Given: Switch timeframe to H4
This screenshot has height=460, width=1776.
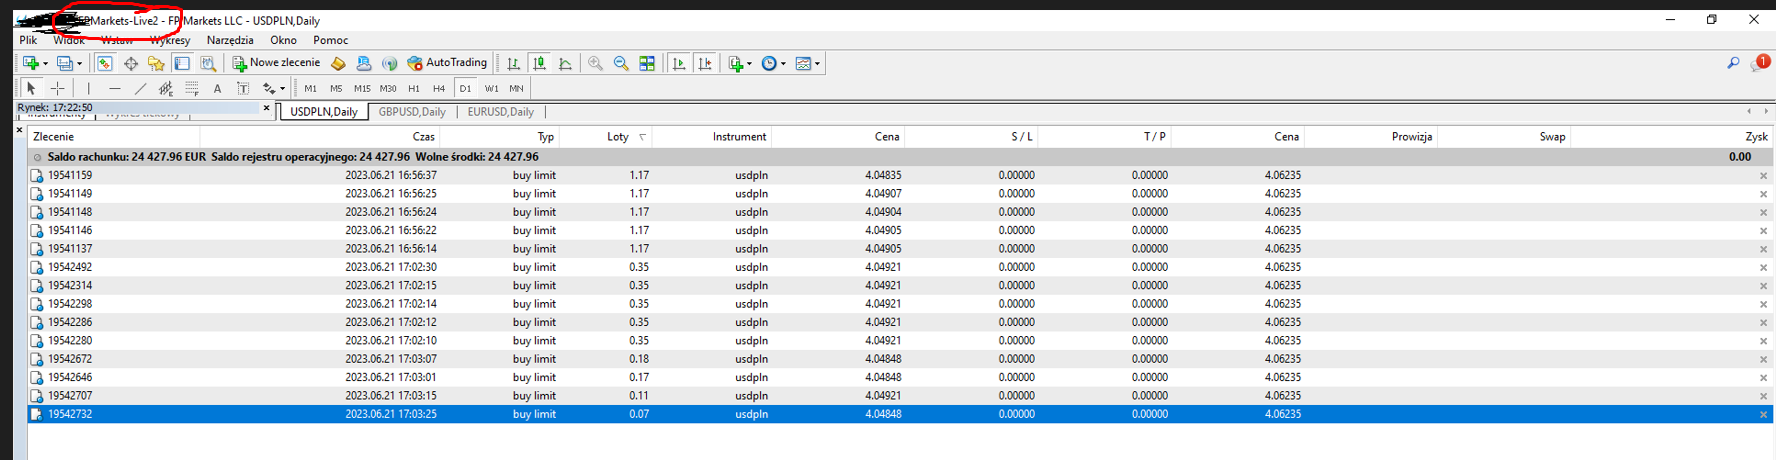Looking at the screenshot, I should [439, 88].
